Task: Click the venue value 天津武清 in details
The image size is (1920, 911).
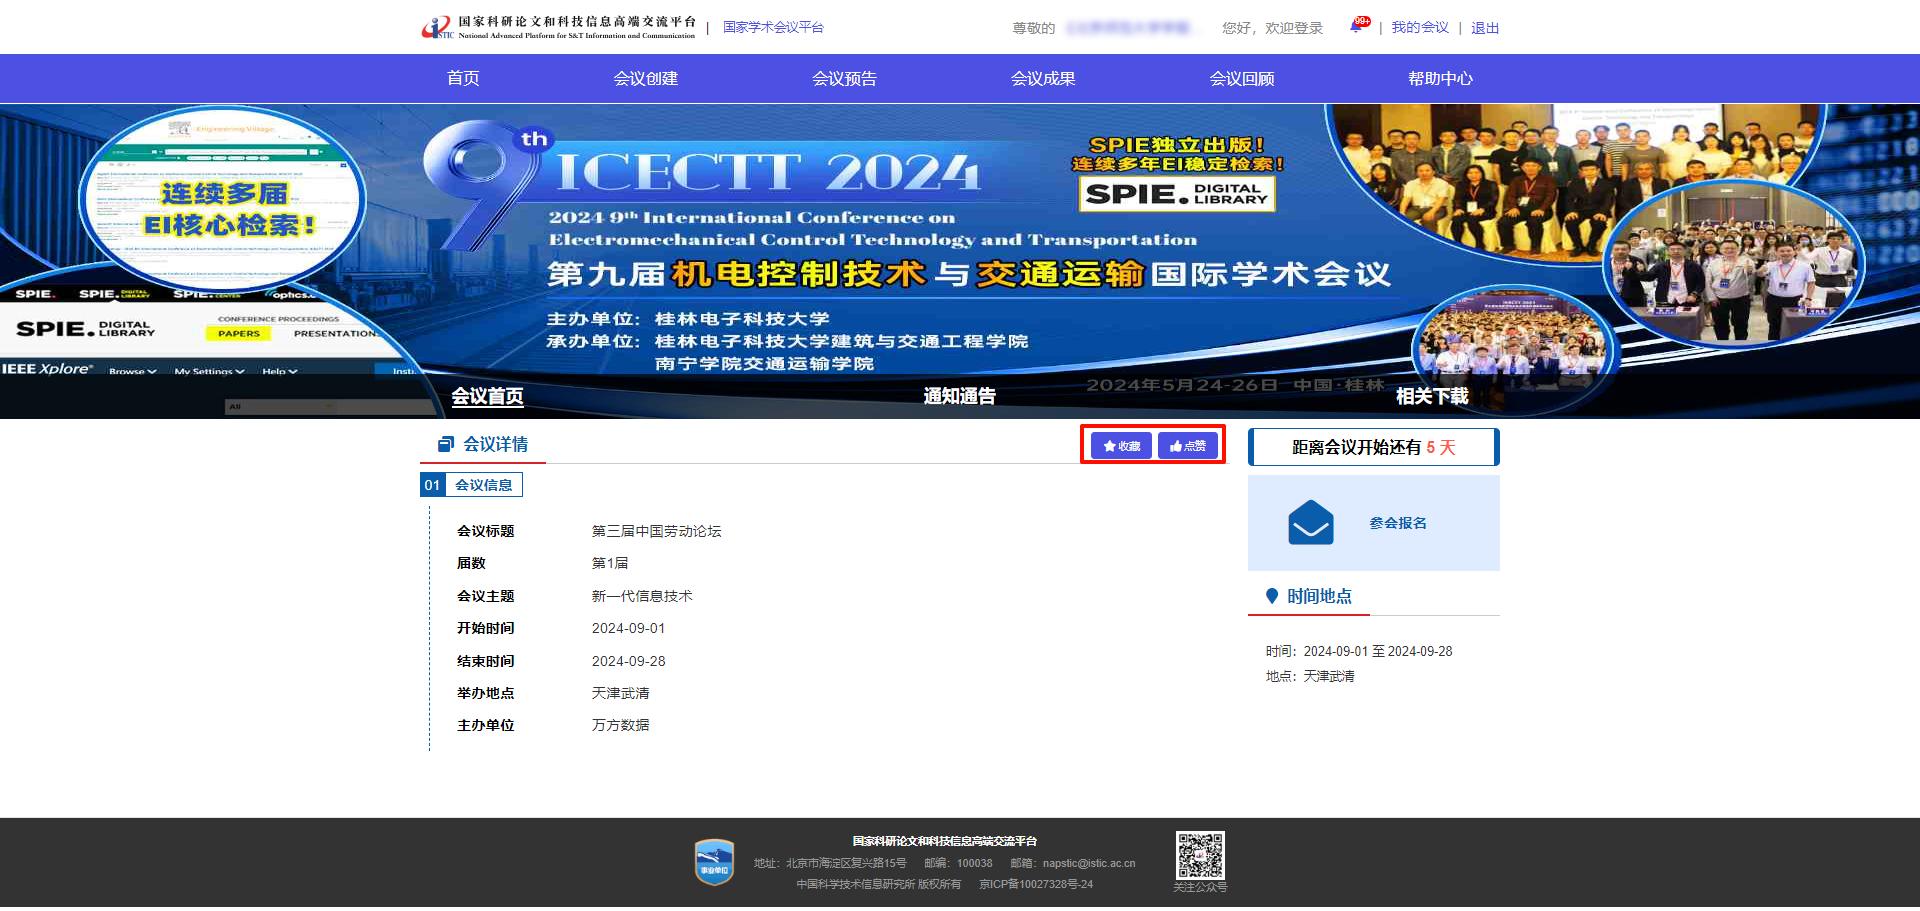Action: [620, 693]
